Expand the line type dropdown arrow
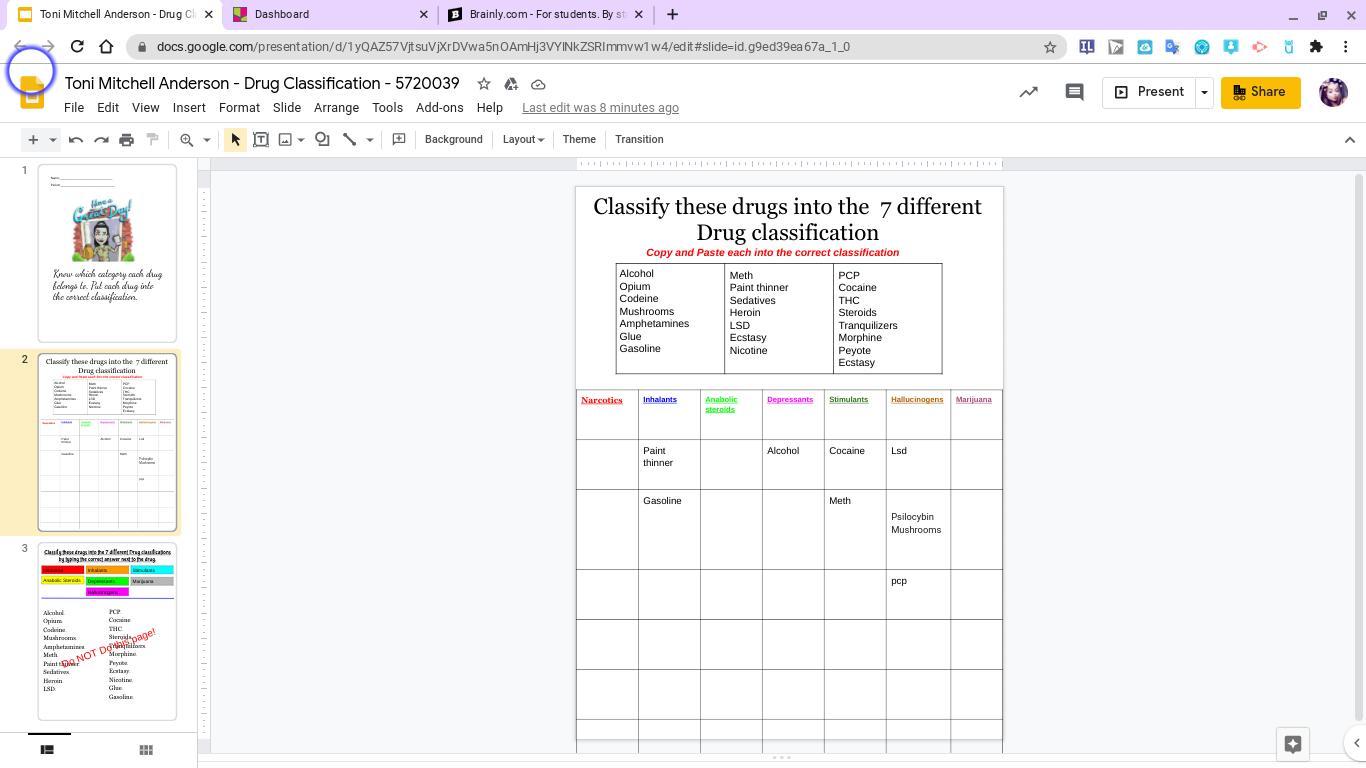 (x=369, y=140)
